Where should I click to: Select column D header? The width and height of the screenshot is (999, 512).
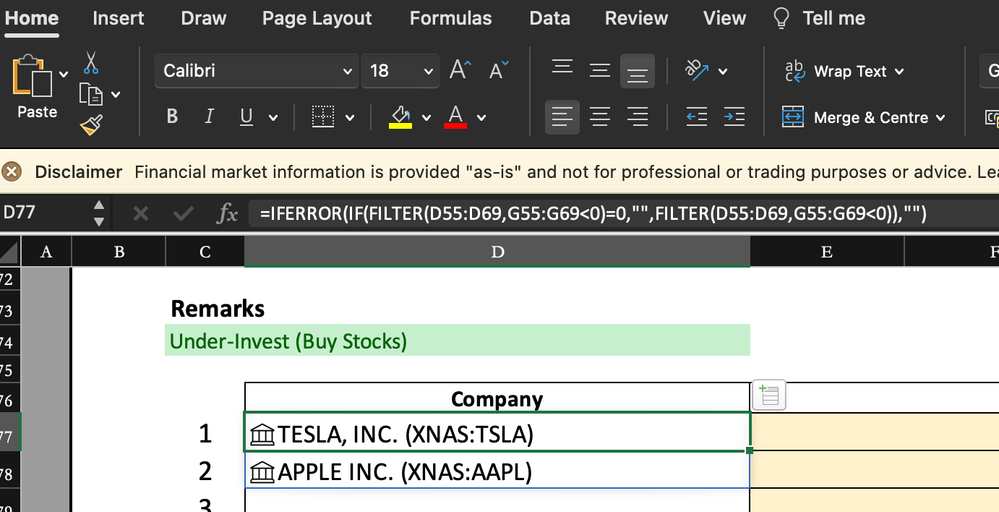[x=497, y=252]
